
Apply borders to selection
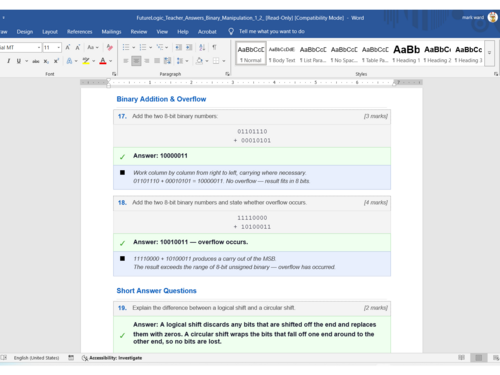(x=216, y=61)
